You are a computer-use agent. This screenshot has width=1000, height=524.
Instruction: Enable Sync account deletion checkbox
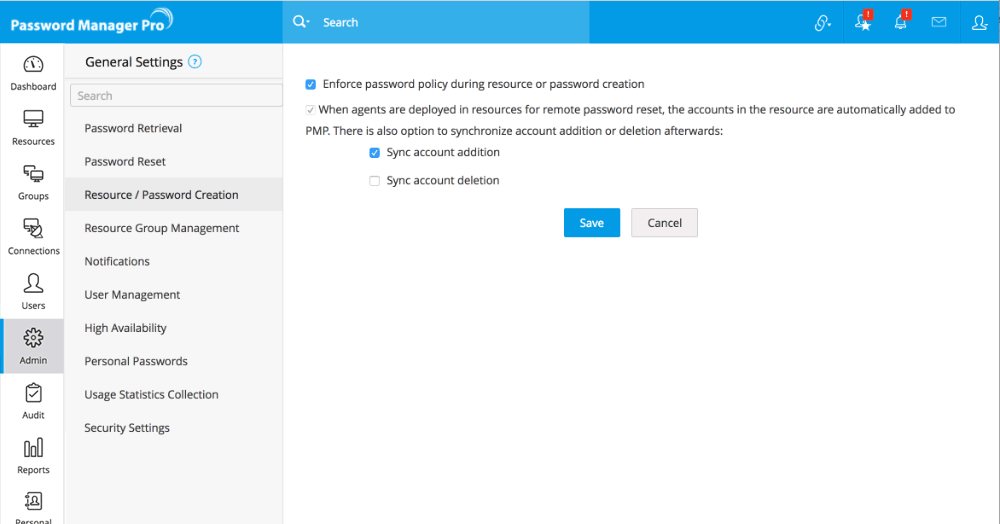point(375,181)
